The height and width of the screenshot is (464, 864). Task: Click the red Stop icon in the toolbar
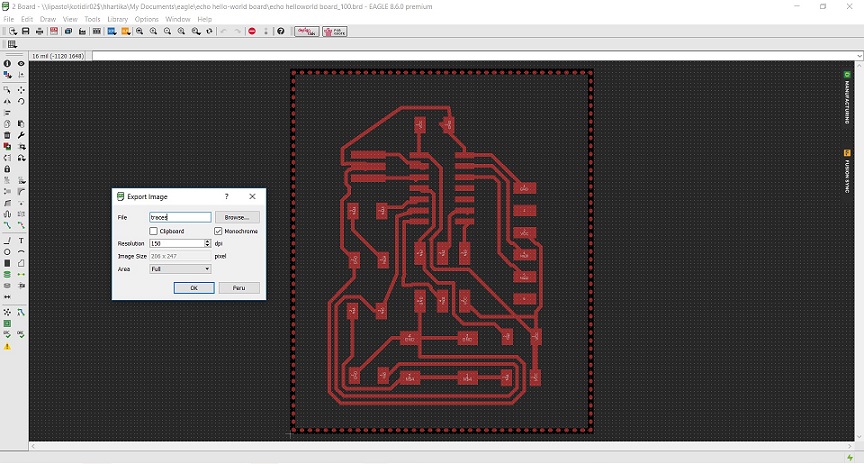(252, 31)
